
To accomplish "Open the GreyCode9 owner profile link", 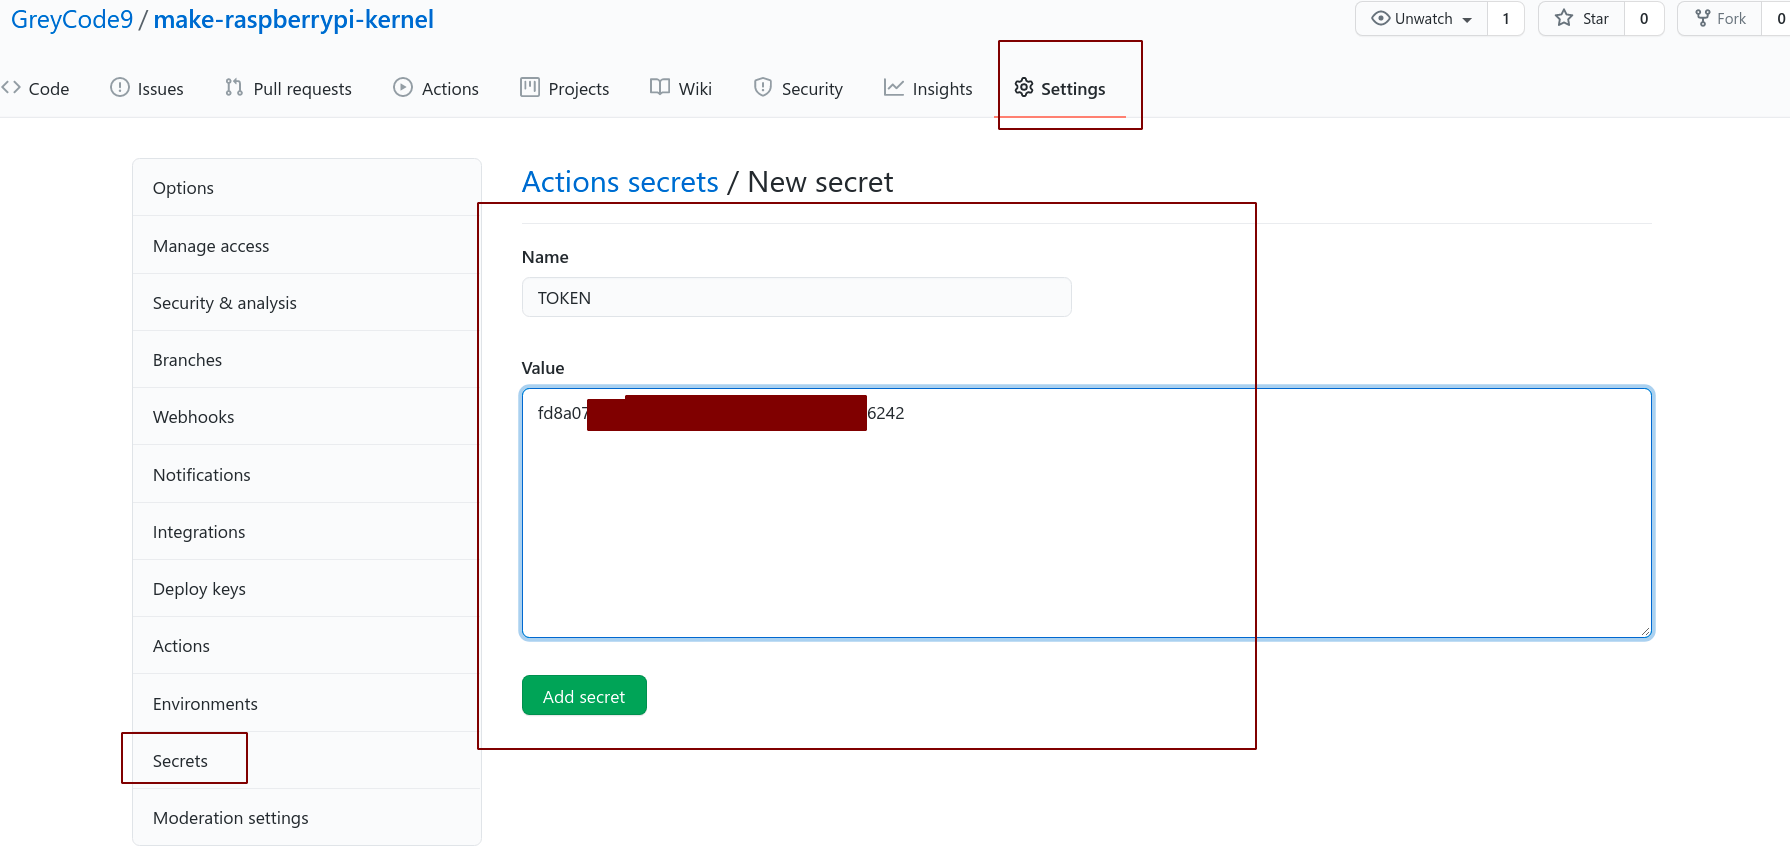I will pyautogui.click(x=72, y=20).
